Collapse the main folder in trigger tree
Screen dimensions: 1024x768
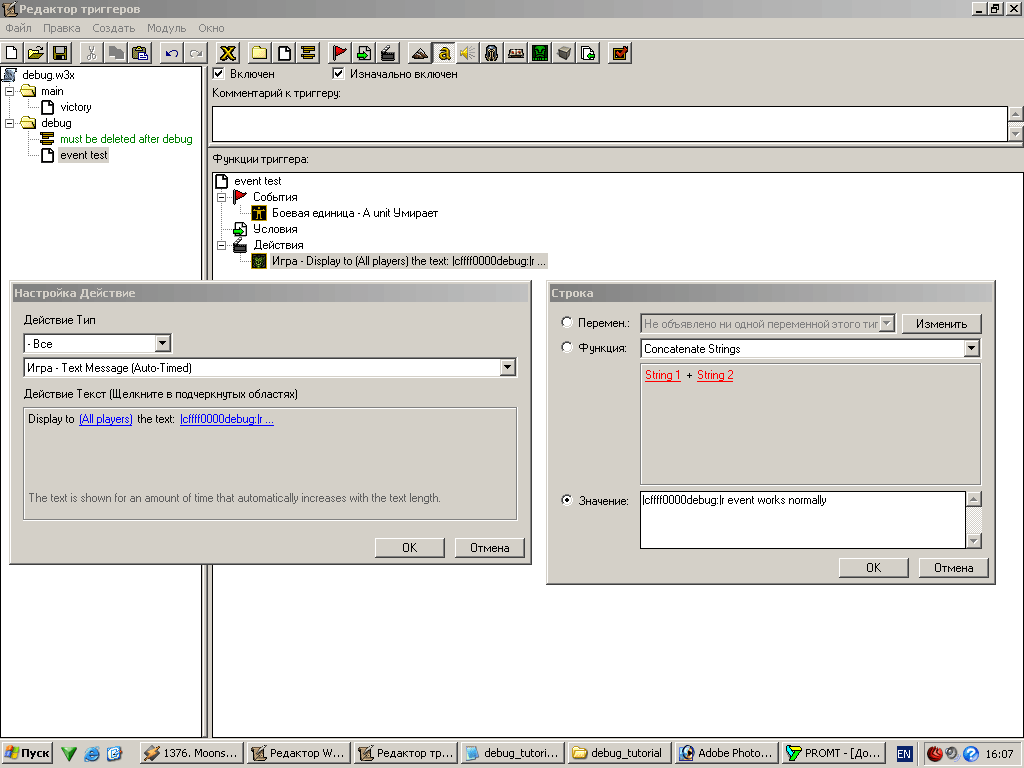(x=10, y=91)
